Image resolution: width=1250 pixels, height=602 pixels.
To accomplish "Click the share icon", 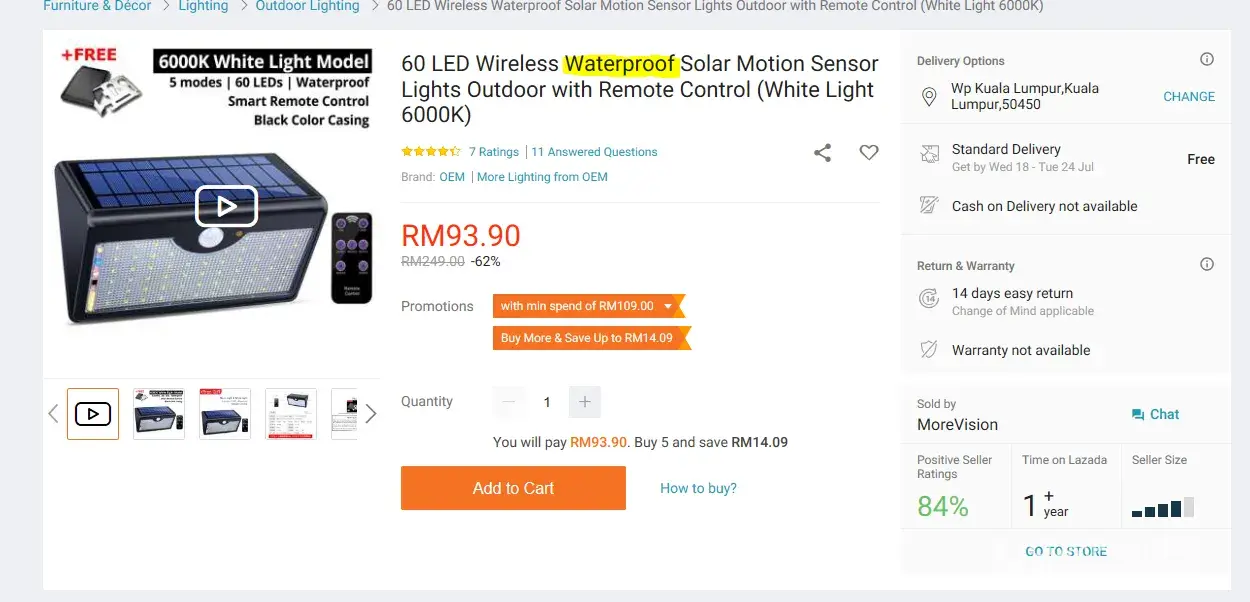I will 822,153.
